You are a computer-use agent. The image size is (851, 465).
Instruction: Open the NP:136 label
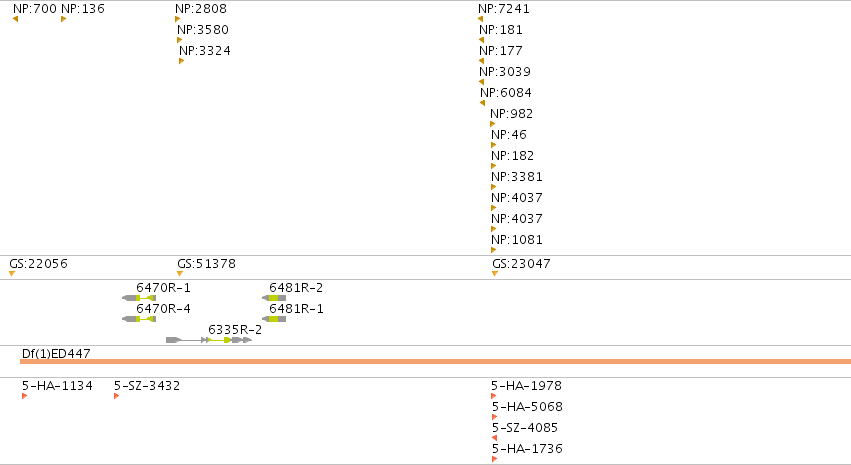83,9
